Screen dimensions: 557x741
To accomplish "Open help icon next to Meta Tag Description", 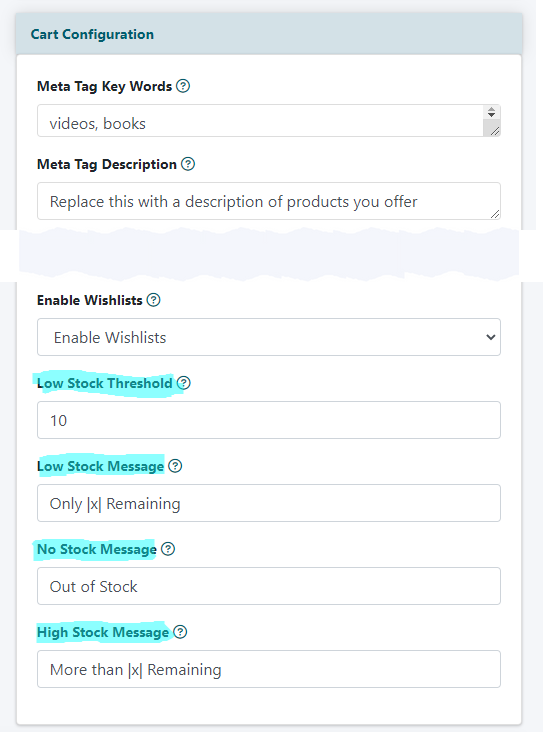I will (188, 164).
